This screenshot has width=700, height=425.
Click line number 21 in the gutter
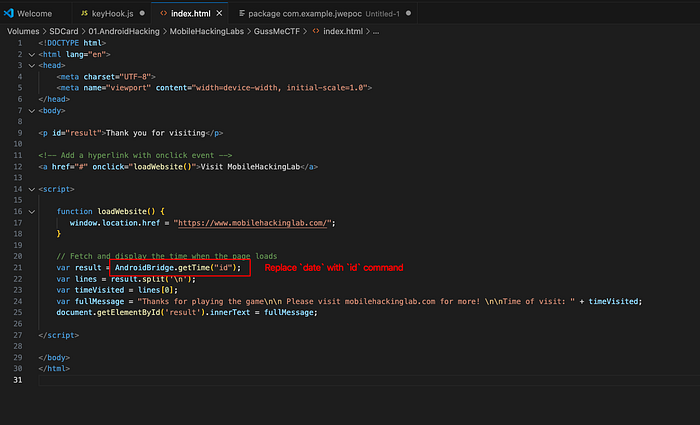coord(17,267)
